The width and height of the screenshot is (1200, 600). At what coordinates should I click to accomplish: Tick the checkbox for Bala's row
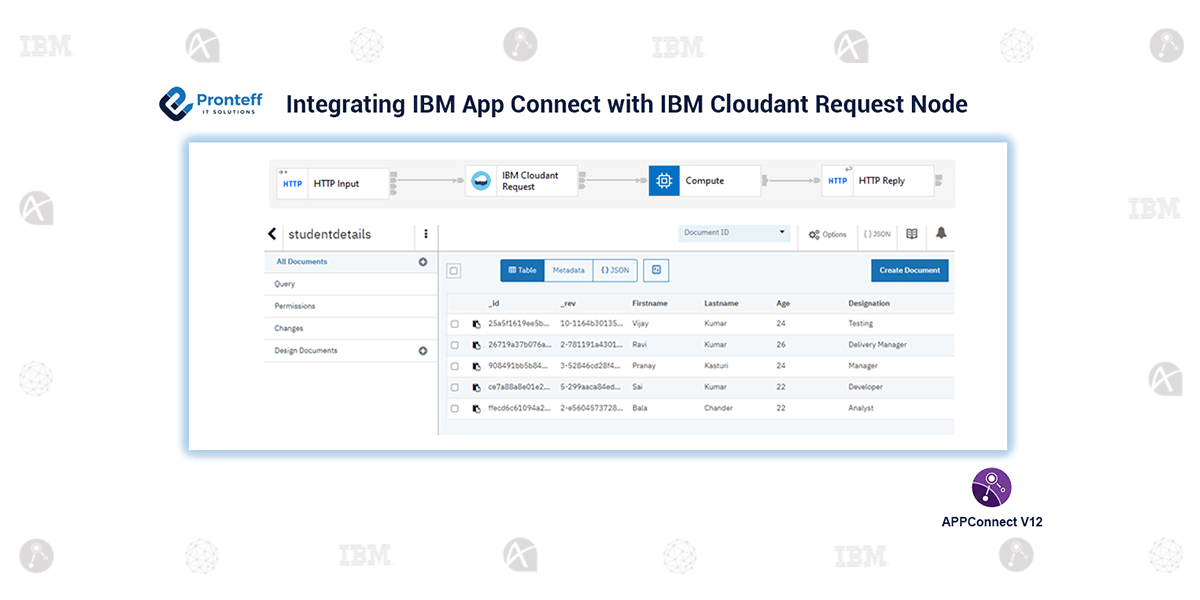pos(454,408)
